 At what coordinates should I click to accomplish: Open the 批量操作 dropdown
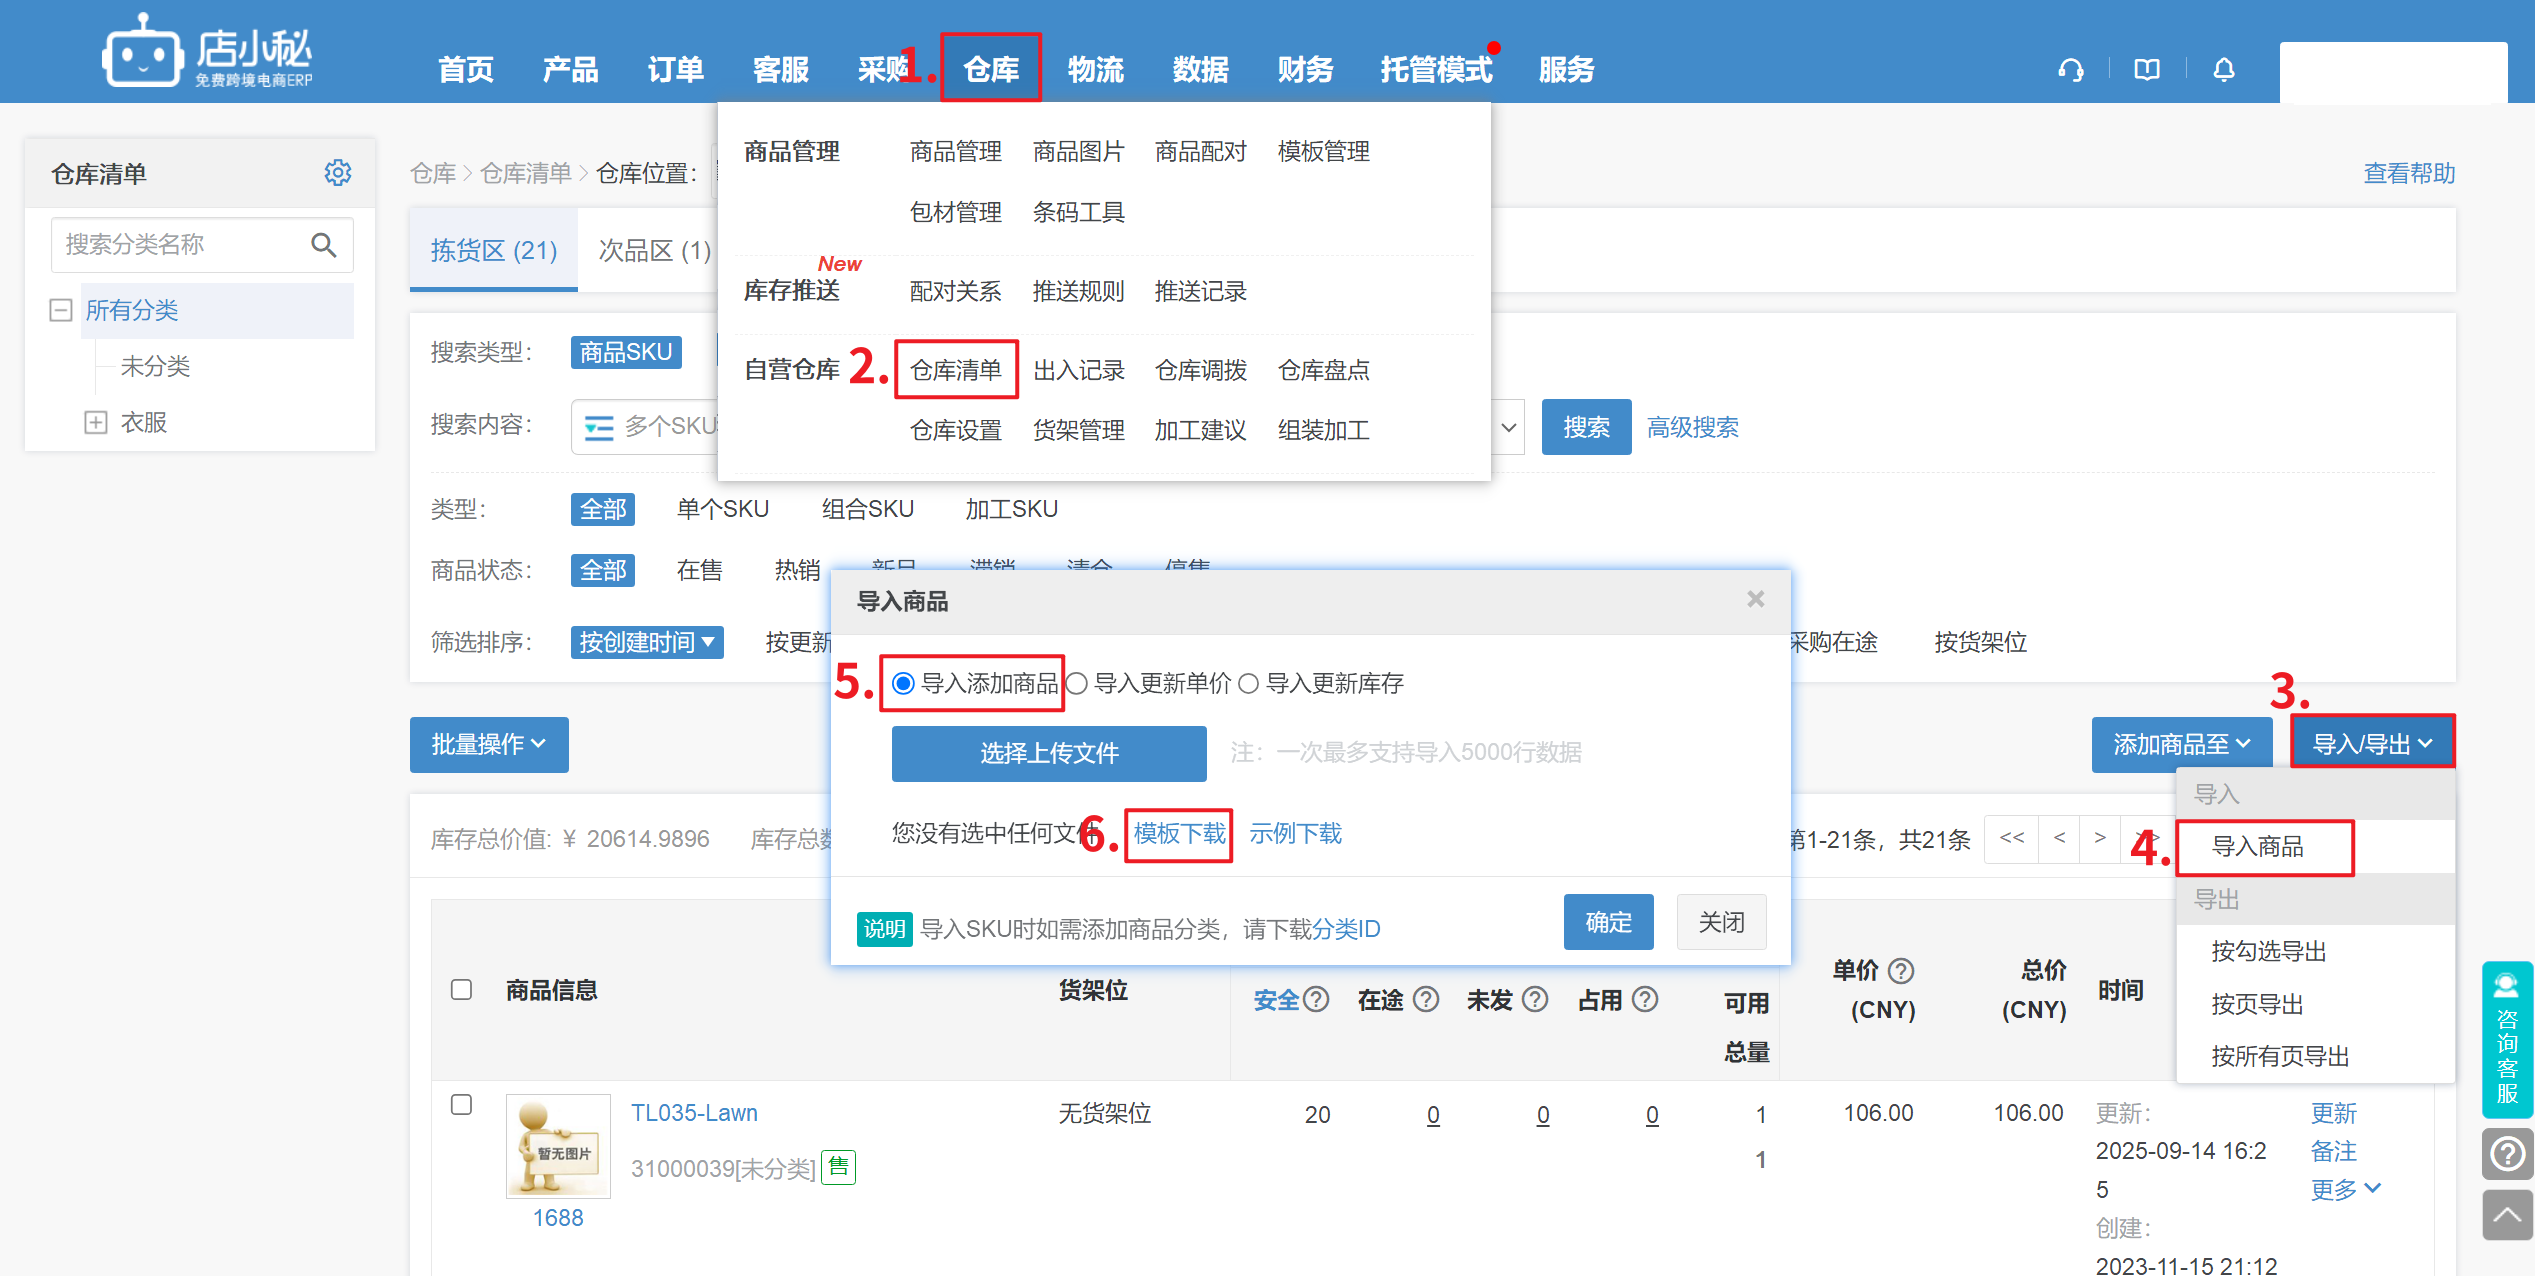pyautogui.click(x=489, y=744)
